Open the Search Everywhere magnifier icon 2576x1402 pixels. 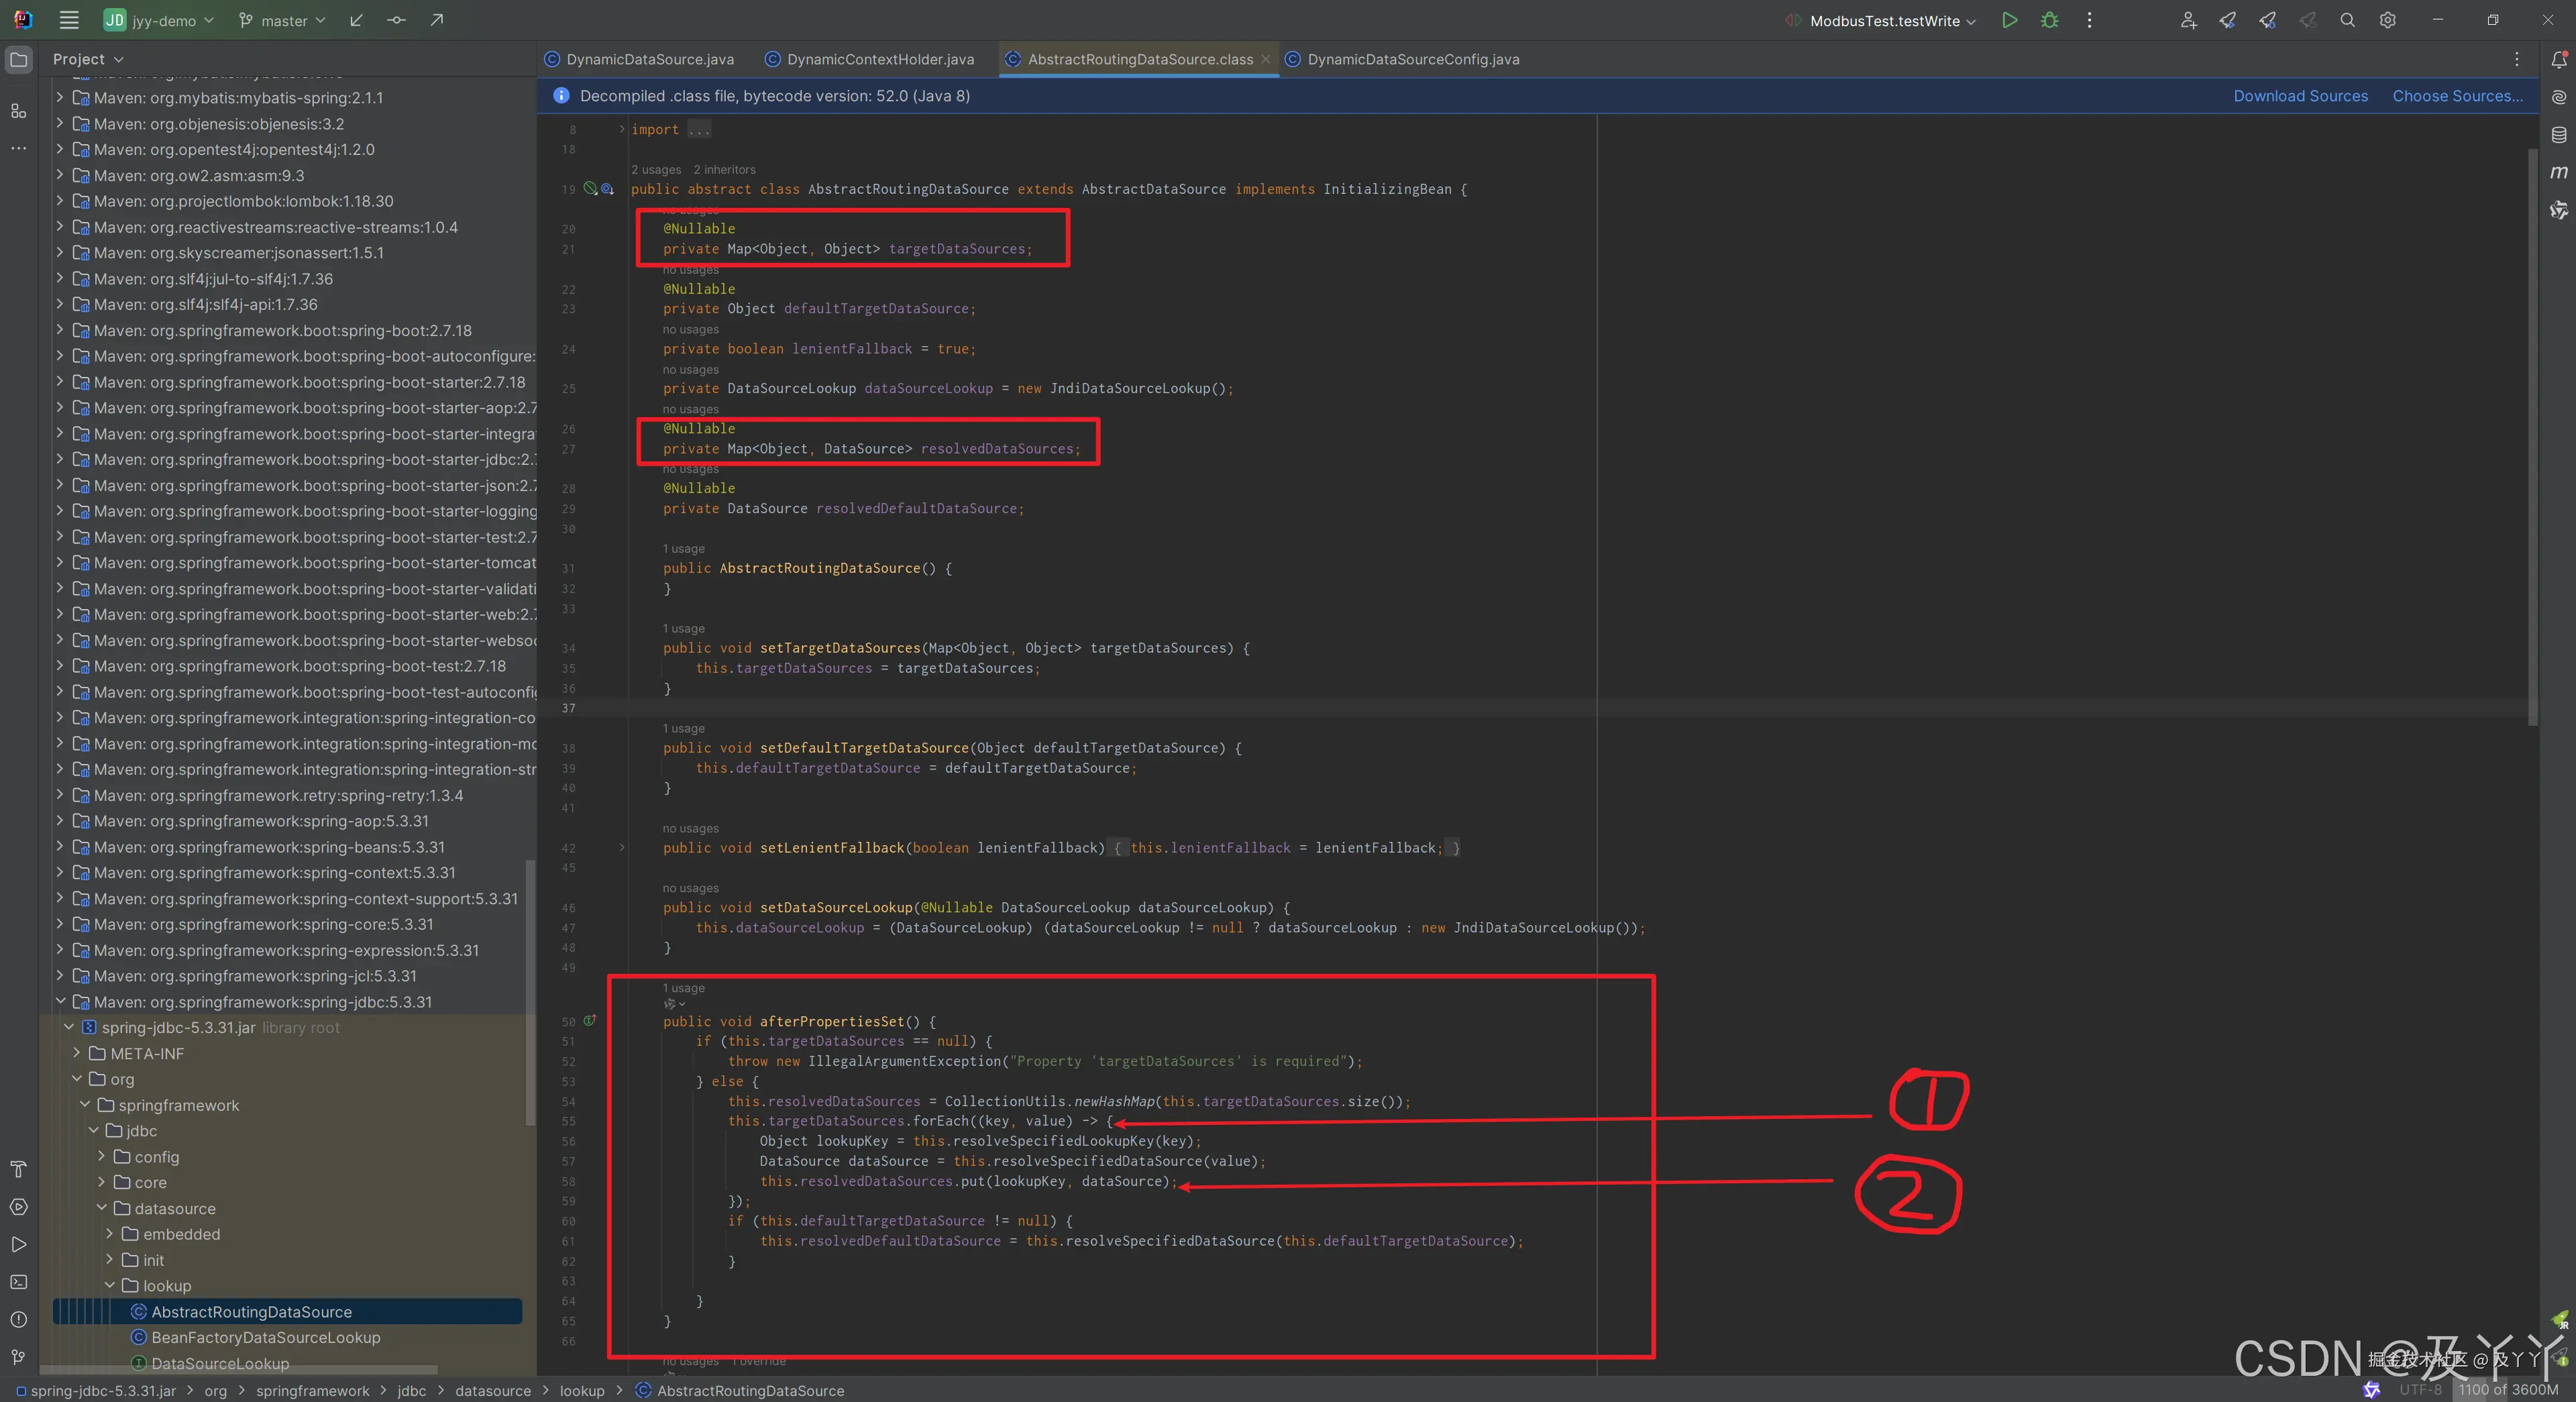coord(2347,20)
